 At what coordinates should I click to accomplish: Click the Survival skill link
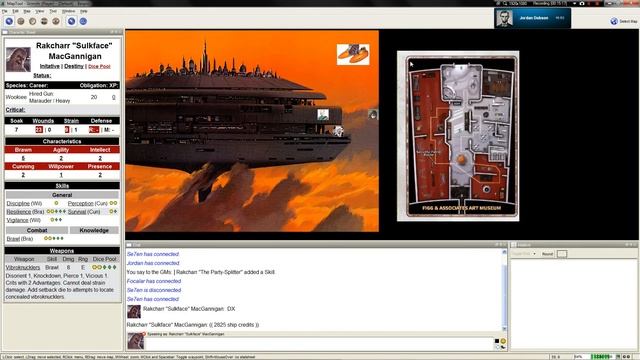(77, 212)
